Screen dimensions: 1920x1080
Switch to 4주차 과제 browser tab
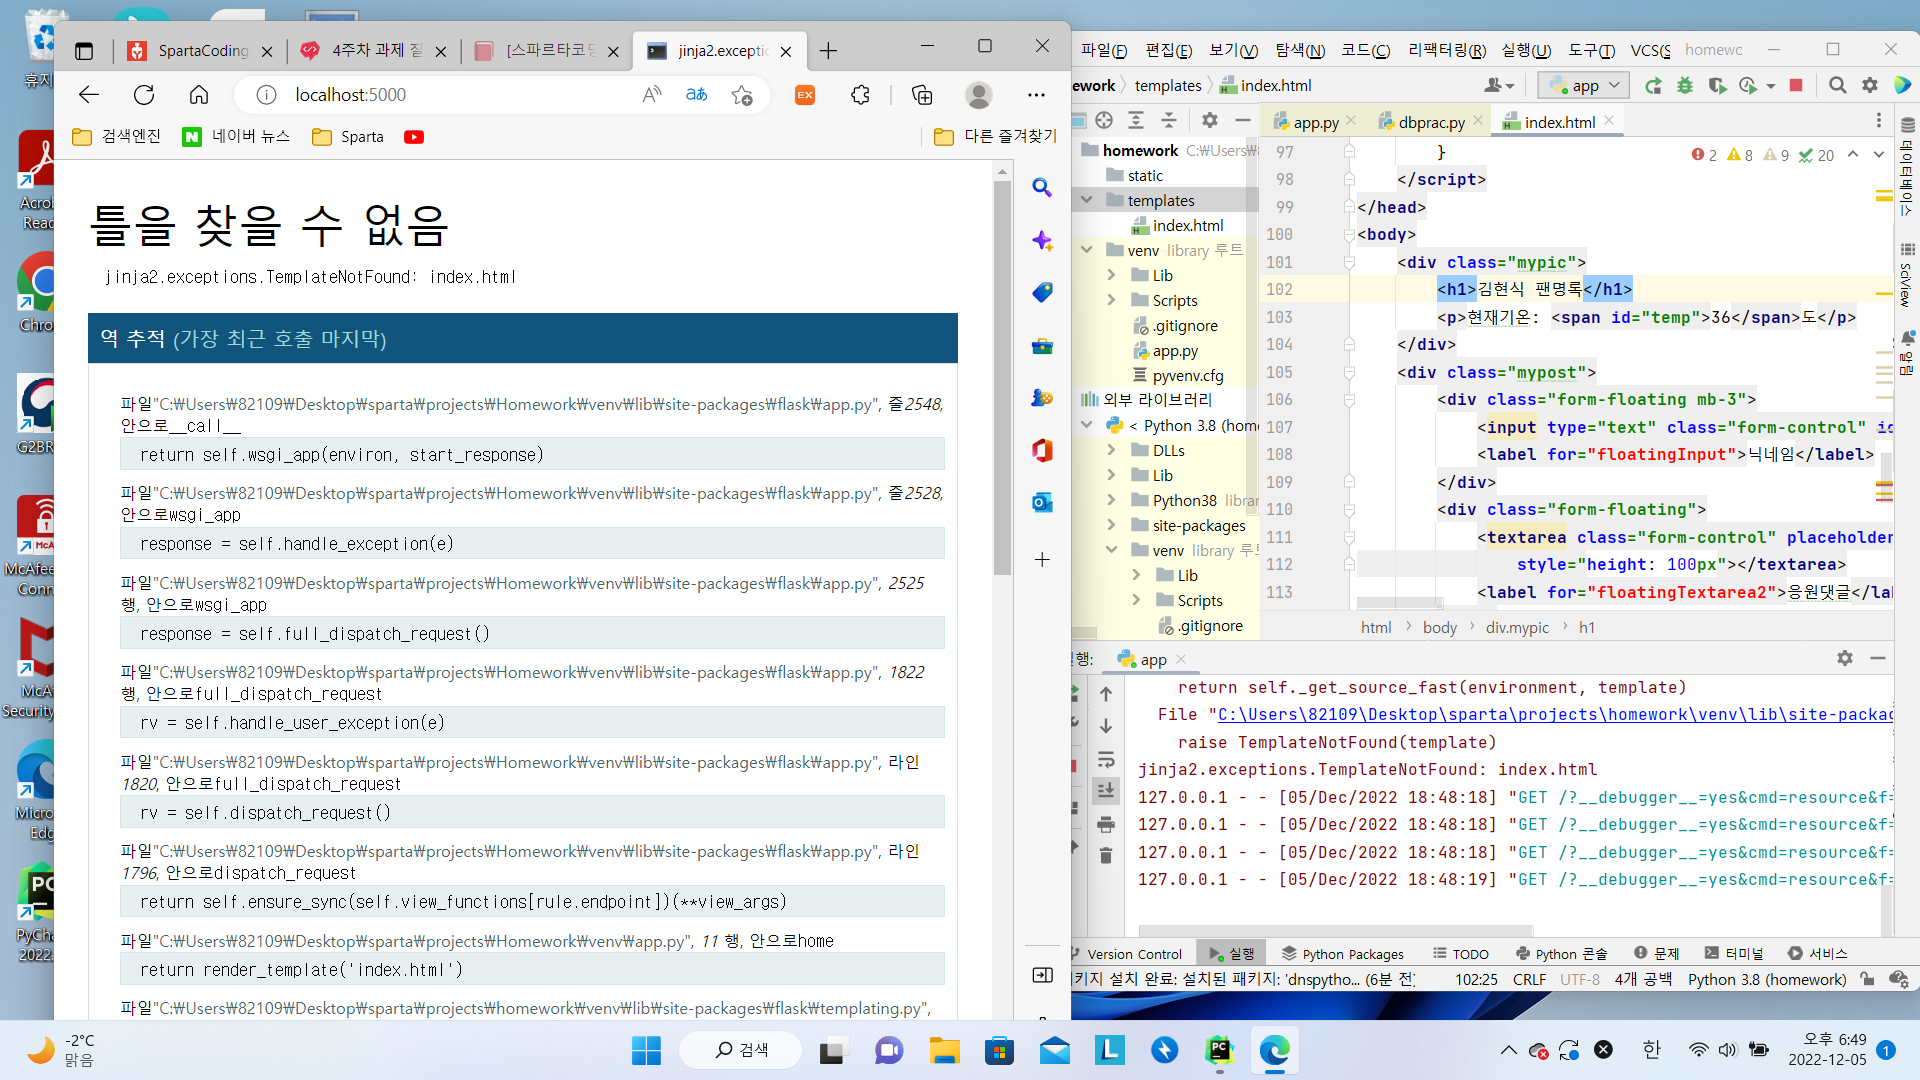click(x=375, y=50)
